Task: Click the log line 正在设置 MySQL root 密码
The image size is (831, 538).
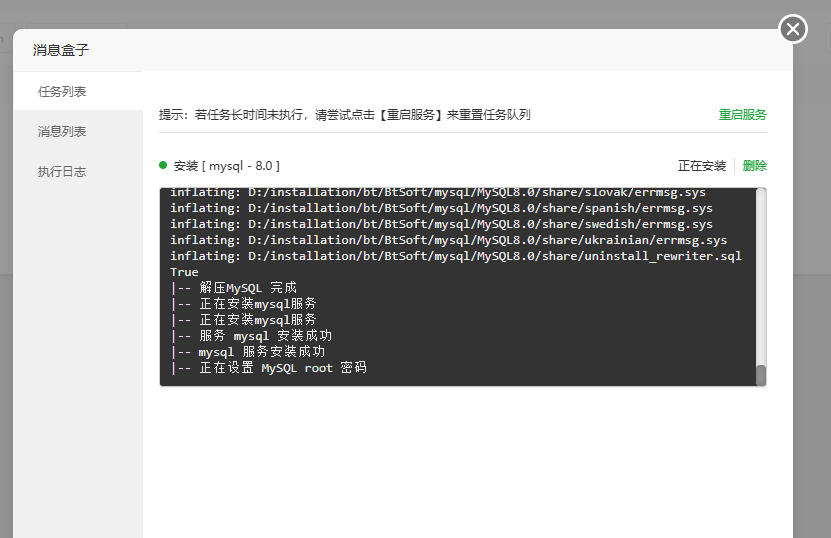Action: (x=269, y=368)
